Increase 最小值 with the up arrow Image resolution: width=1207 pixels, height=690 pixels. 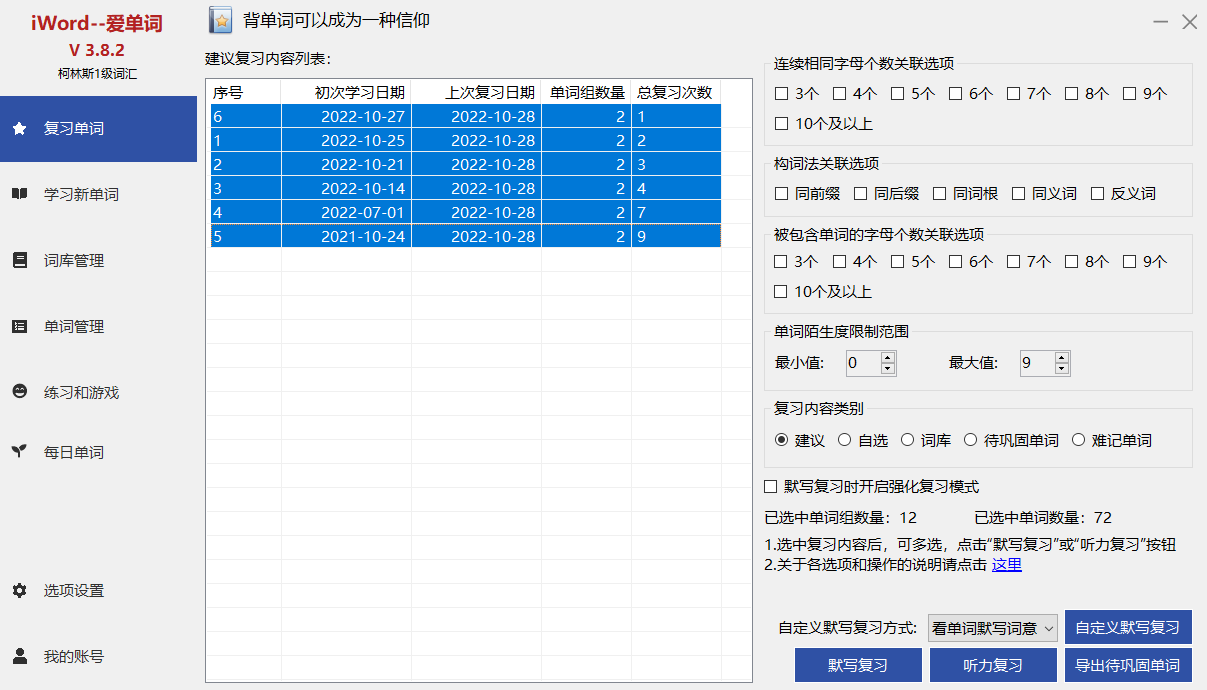point(887,357)
